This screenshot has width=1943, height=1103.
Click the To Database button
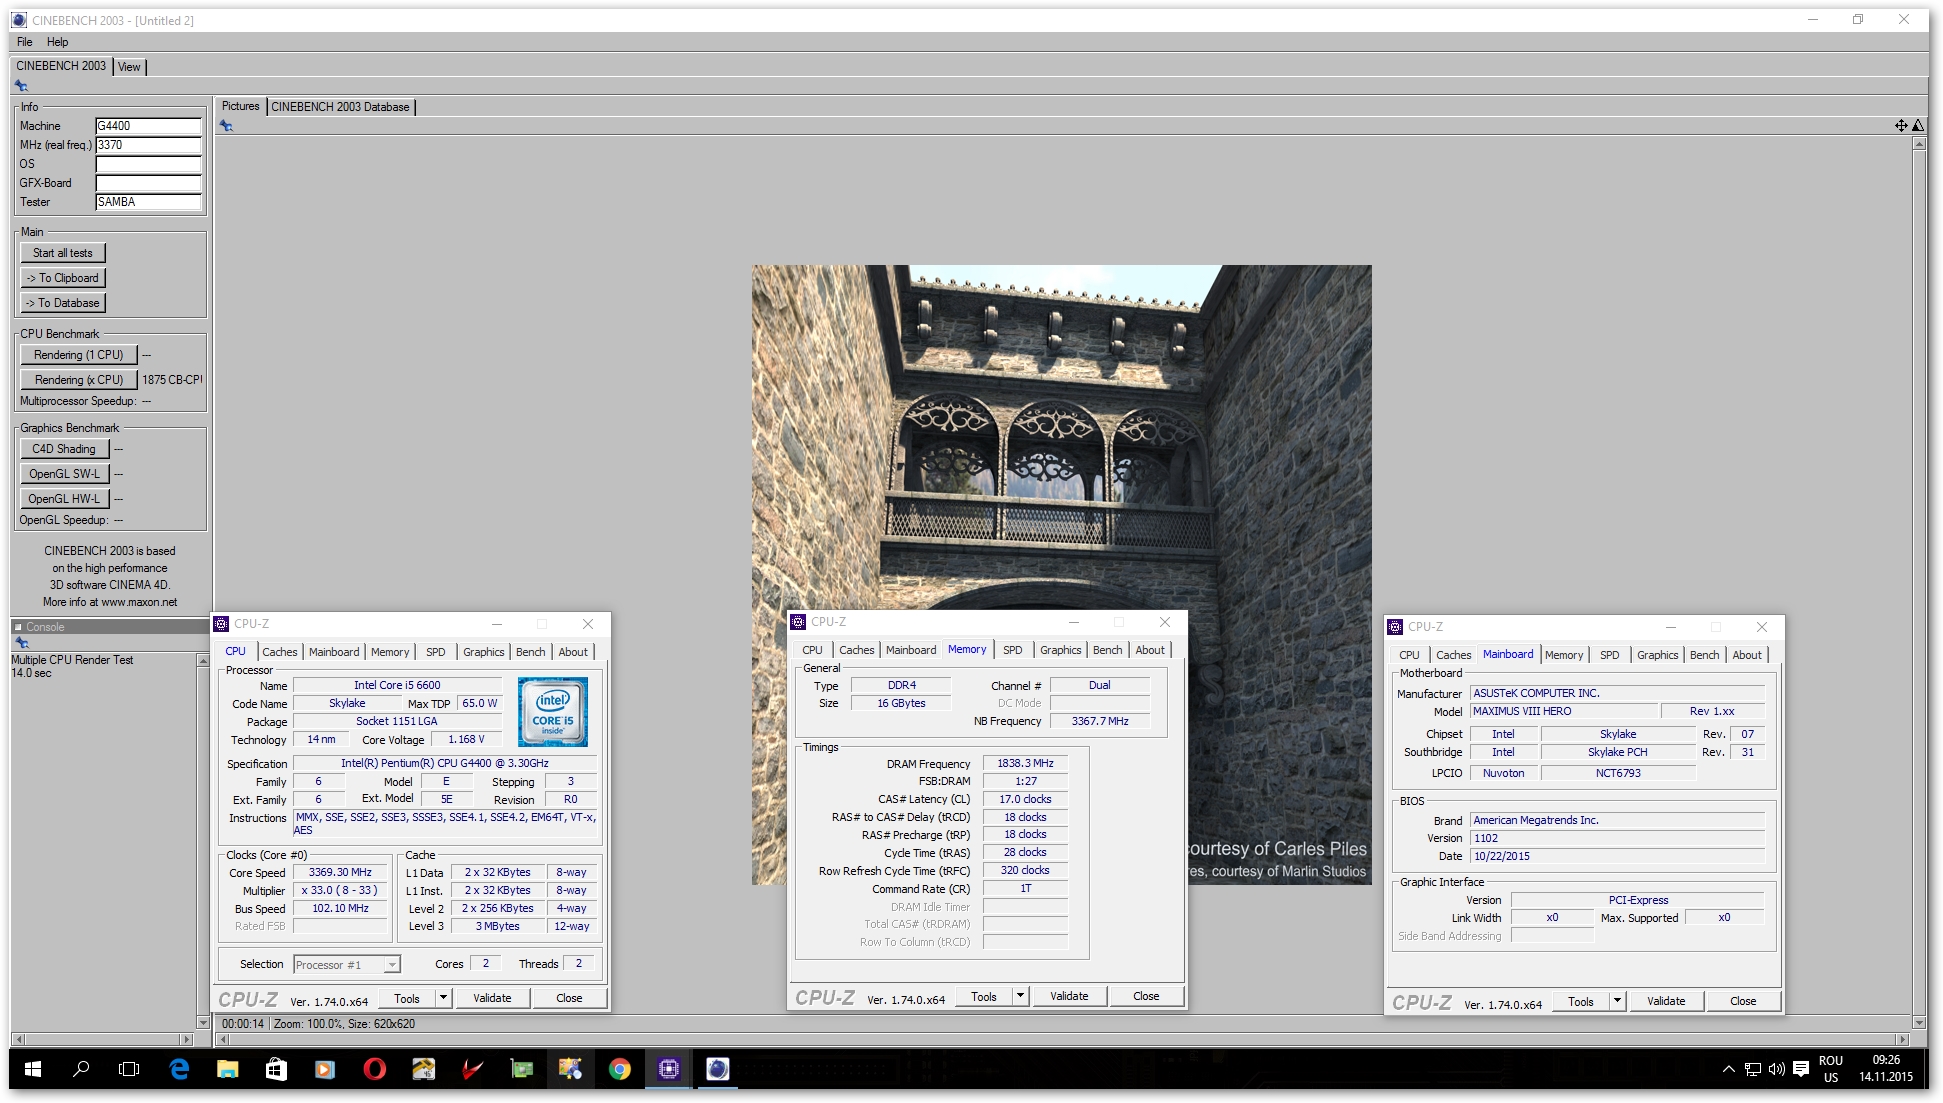(63, 303)
